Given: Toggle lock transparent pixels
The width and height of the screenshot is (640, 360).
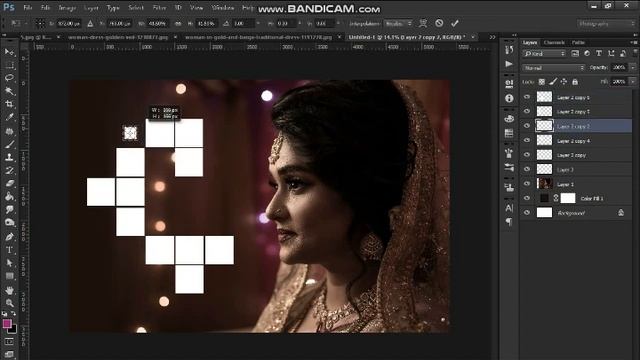Looking at the screenshot, I should pyautogui.click(x=542, y=82).
